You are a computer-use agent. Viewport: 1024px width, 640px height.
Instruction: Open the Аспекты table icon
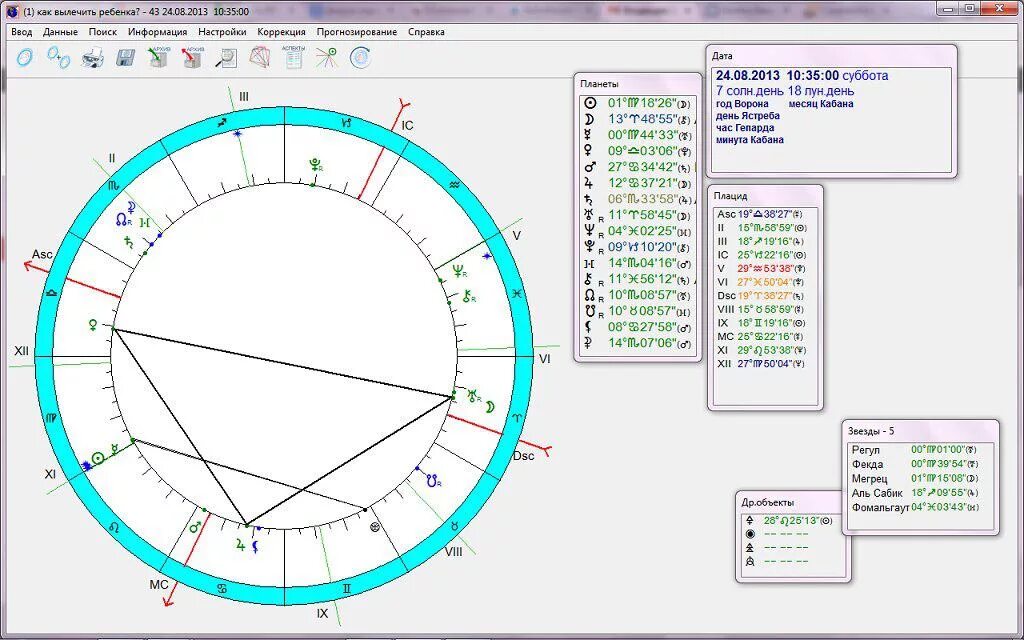point(293,57)
